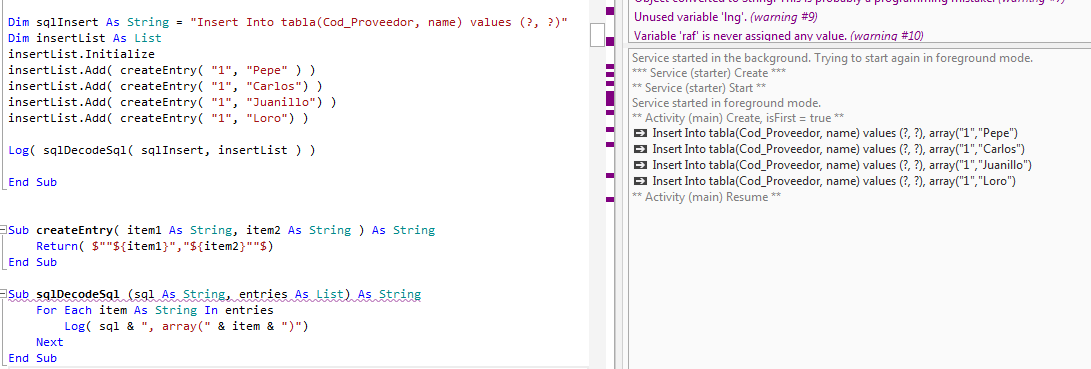
Task: Place cursor on "Dim sqlInsert As String" line
Action: pyautogui.click(x=289, y=22)
